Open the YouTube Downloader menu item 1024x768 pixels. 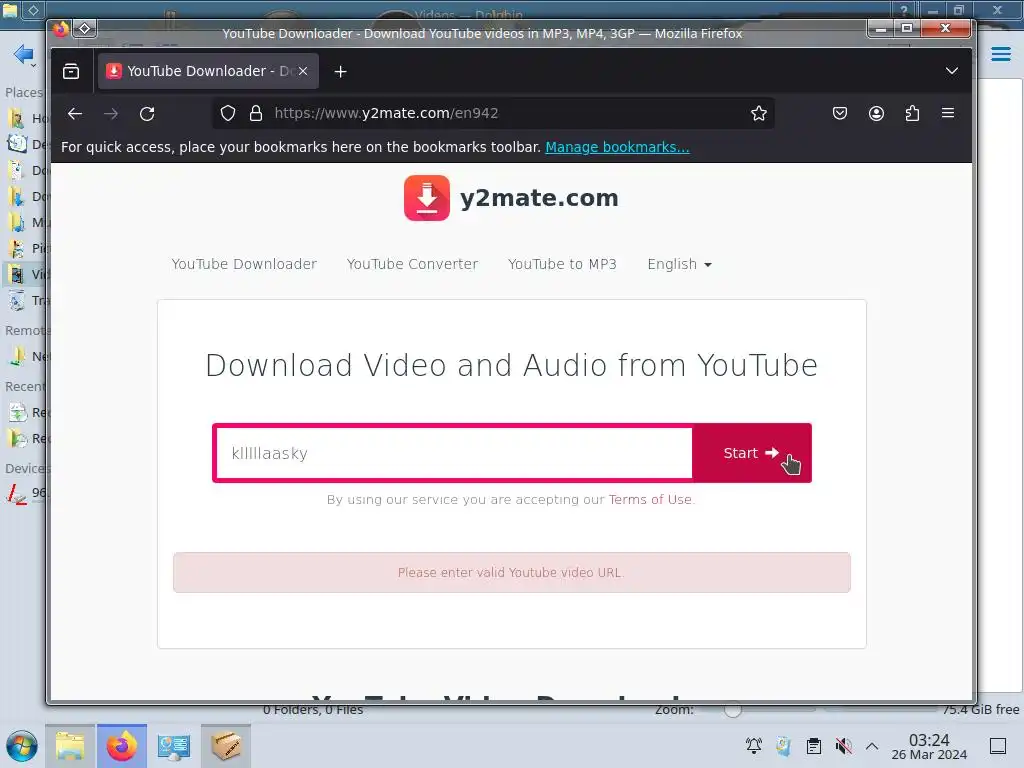coord(244,264)
